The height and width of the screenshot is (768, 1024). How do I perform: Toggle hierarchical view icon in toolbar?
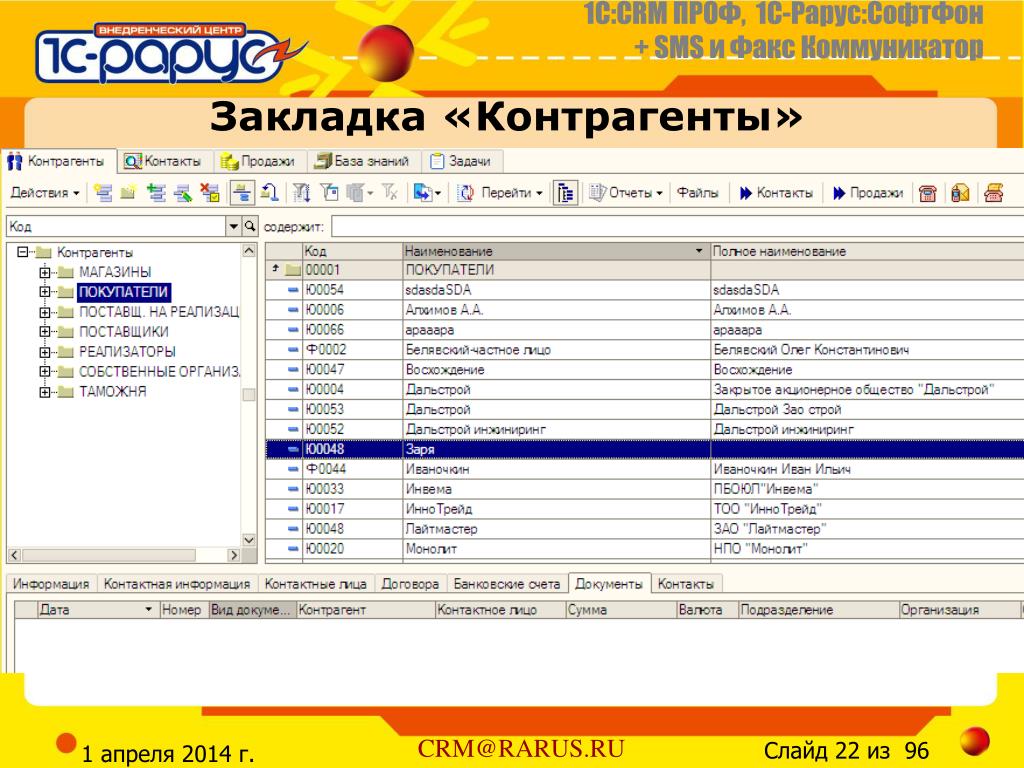pyautogui.click(x=242, y=193)
